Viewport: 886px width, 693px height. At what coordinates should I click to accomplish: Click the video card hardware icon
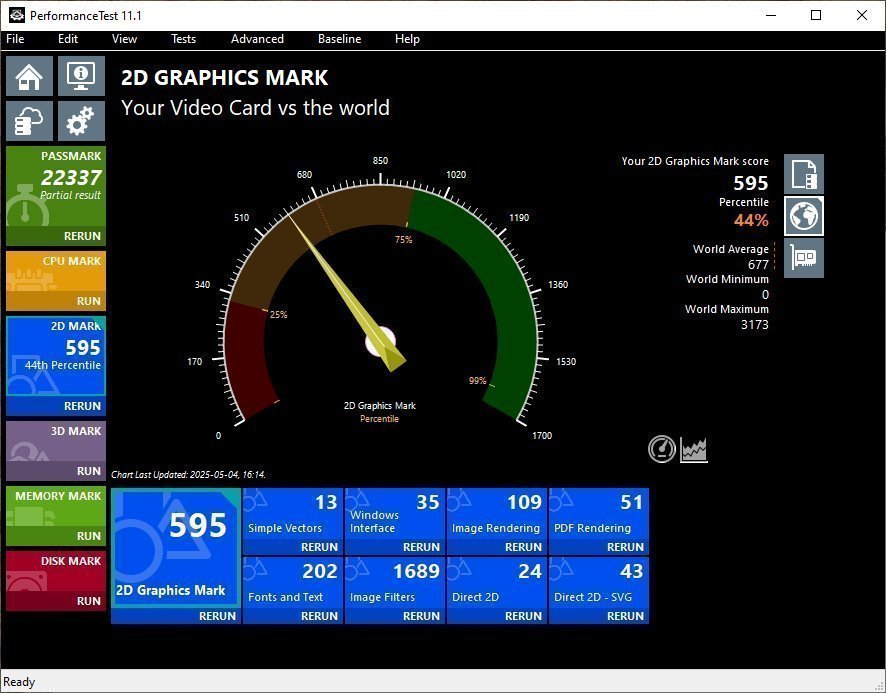pos(803,258)
